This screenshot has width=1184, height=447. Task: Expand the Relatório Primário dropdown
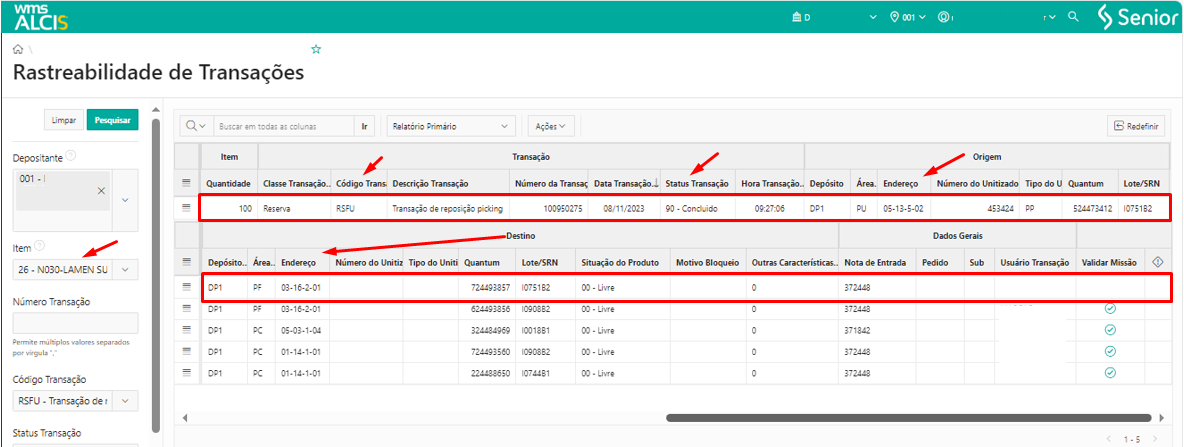coord(506,127)
